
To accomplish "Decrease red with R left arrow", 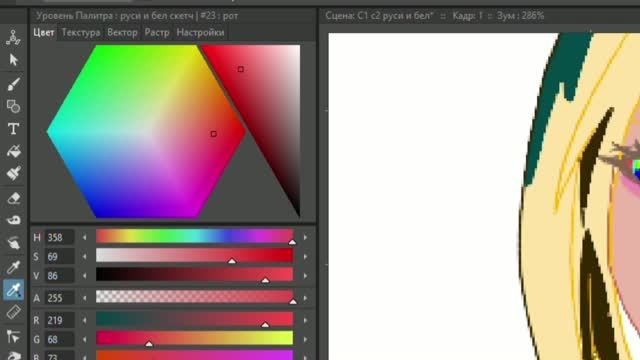I will 84,320.
